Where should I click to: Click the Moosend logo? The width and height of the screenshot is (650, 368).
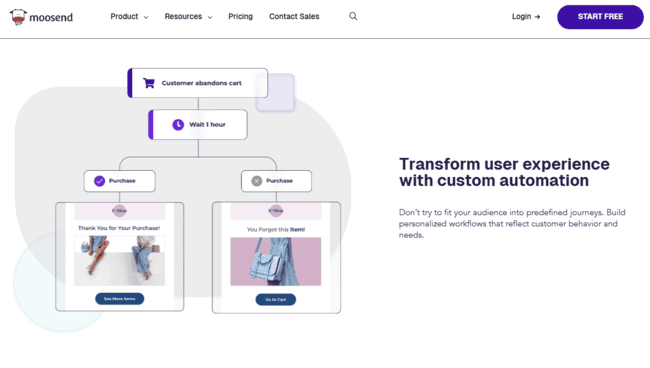pos(41,17)
